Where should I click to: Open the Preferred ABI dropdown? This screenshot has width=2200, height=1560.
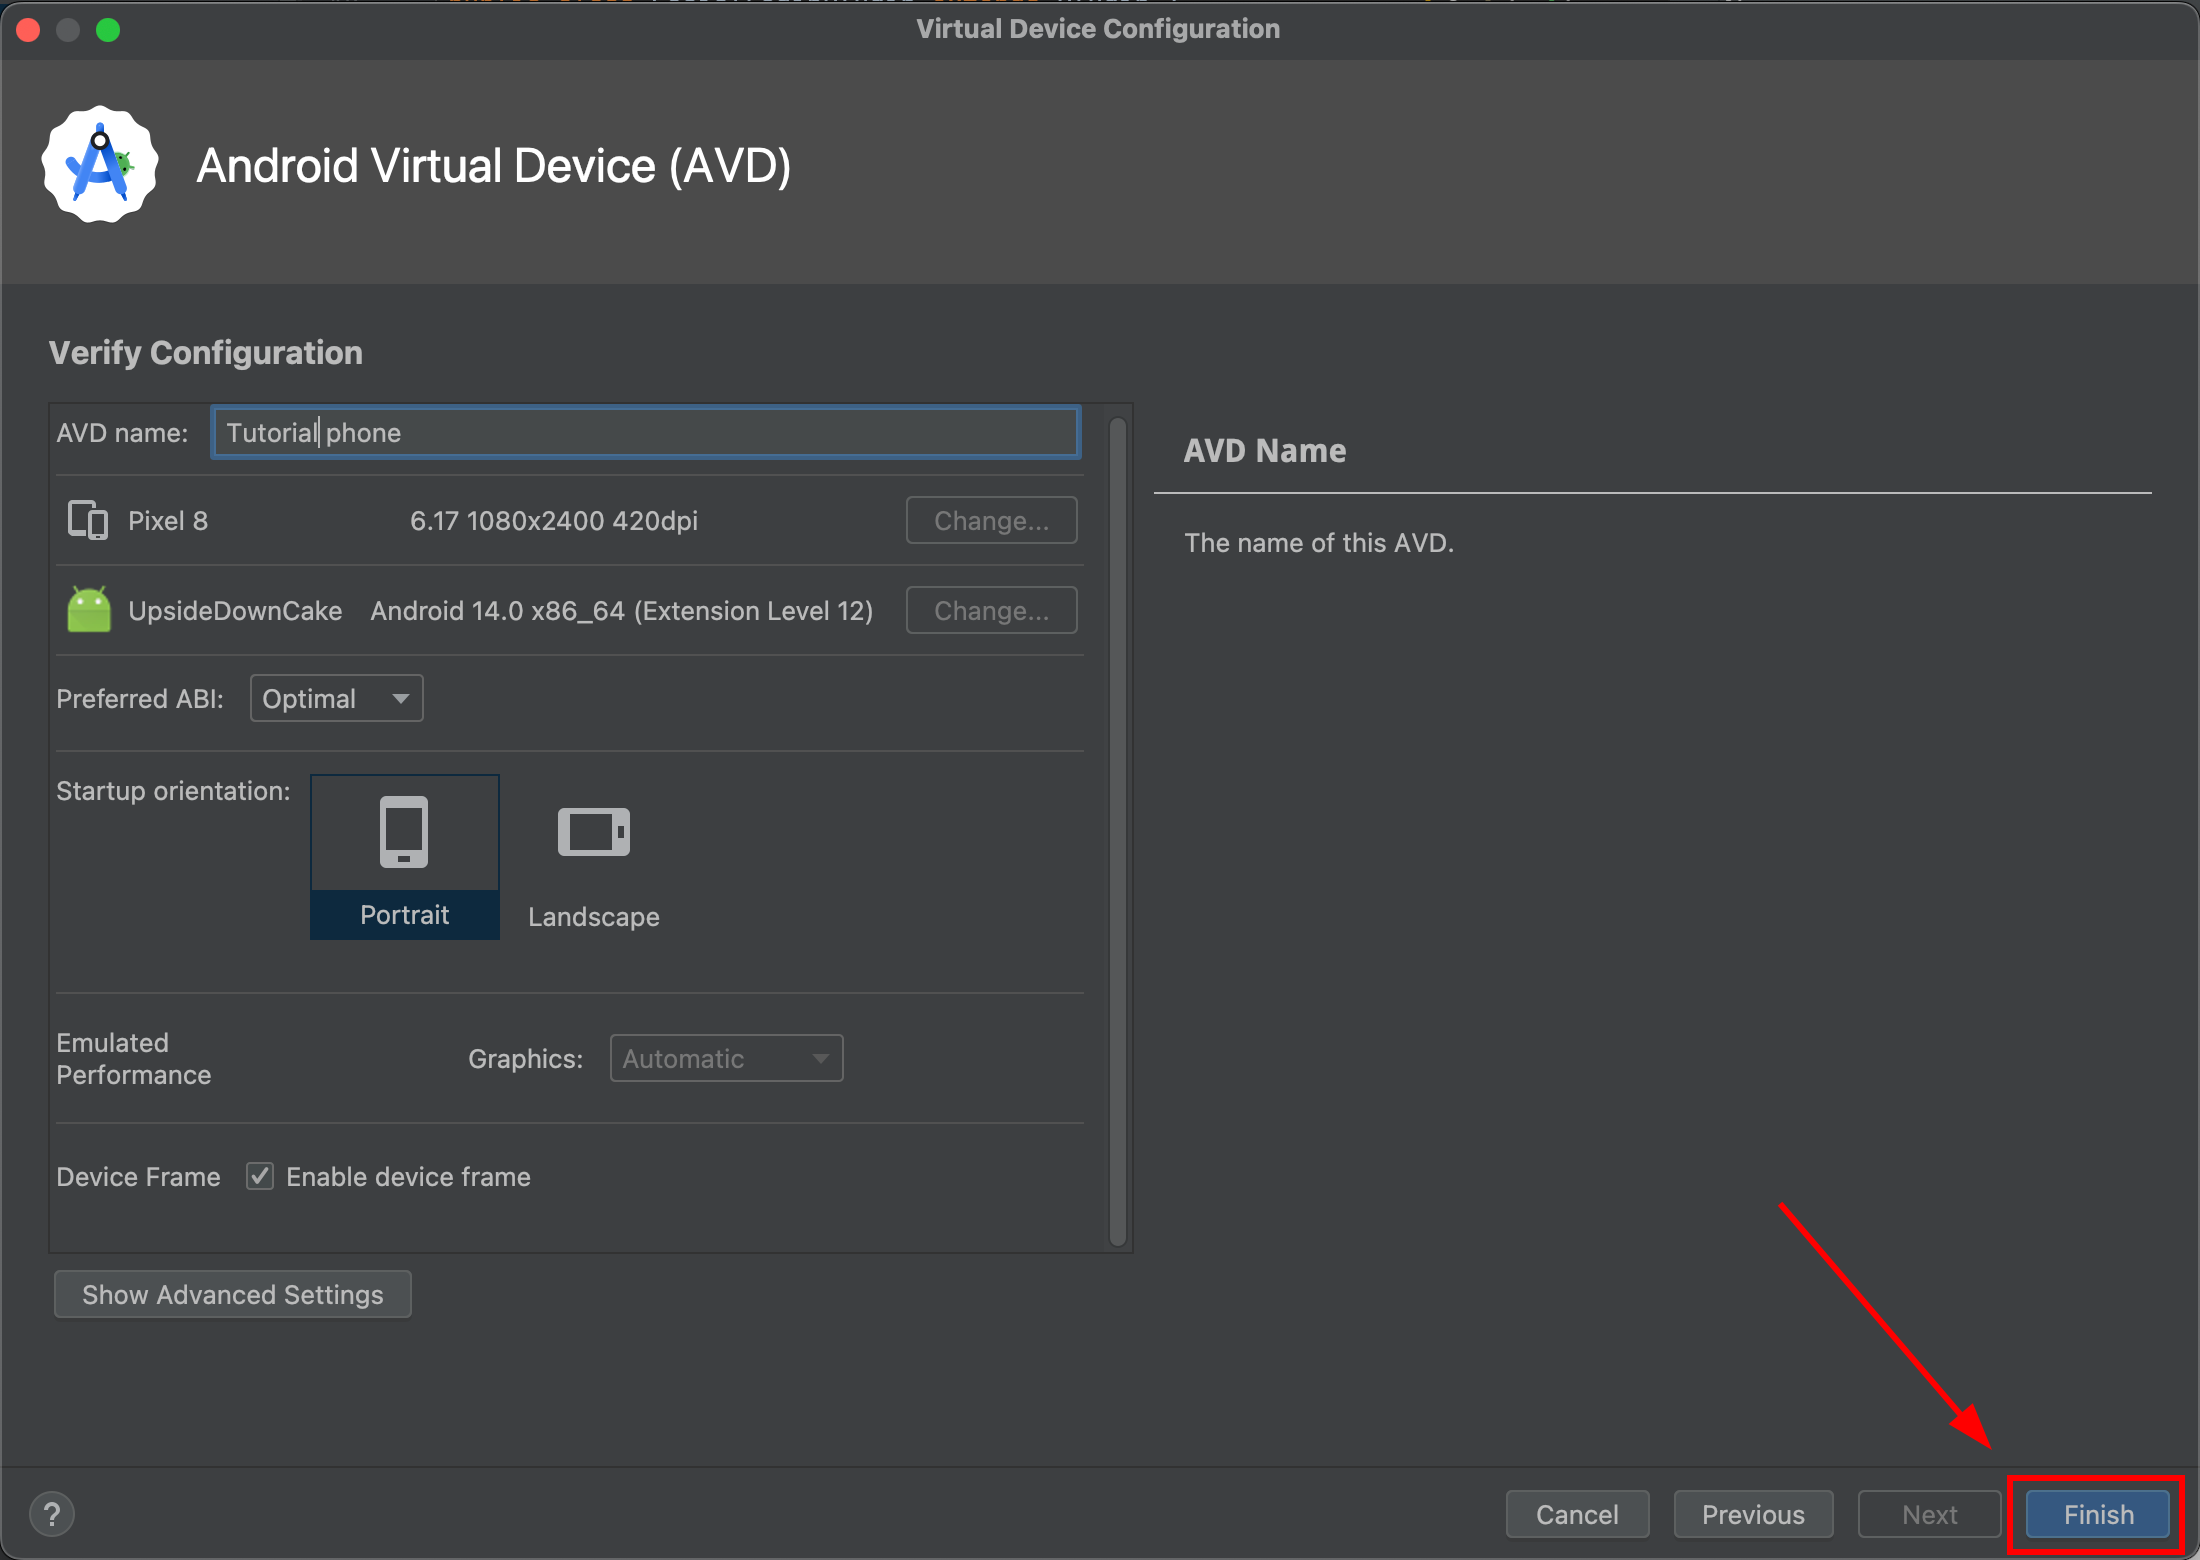click(336, 698)
